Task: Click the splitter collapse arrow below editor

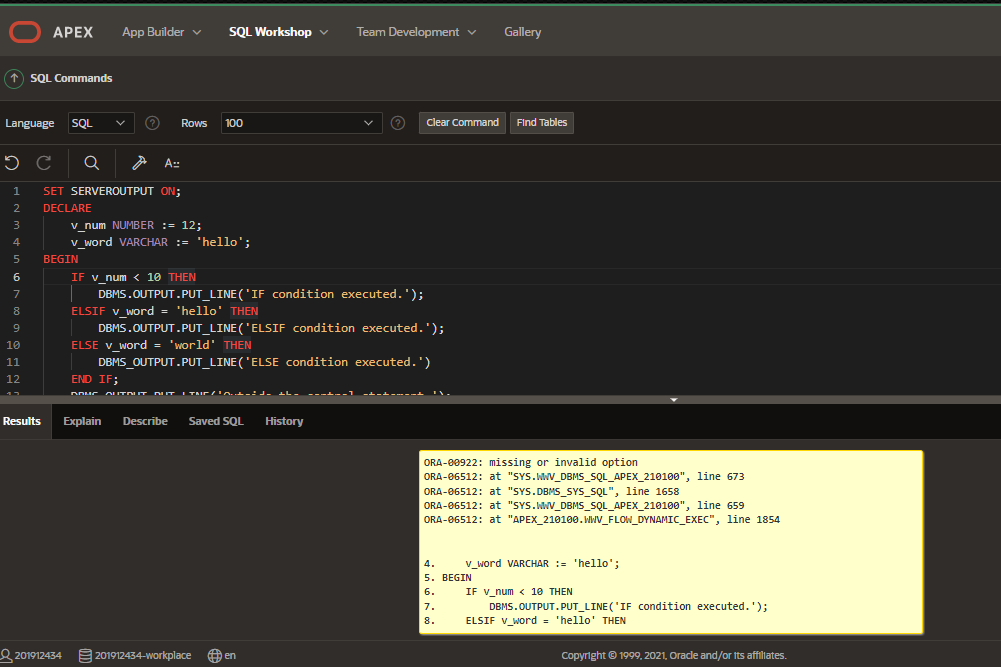Action: click(x=674, y=400)
